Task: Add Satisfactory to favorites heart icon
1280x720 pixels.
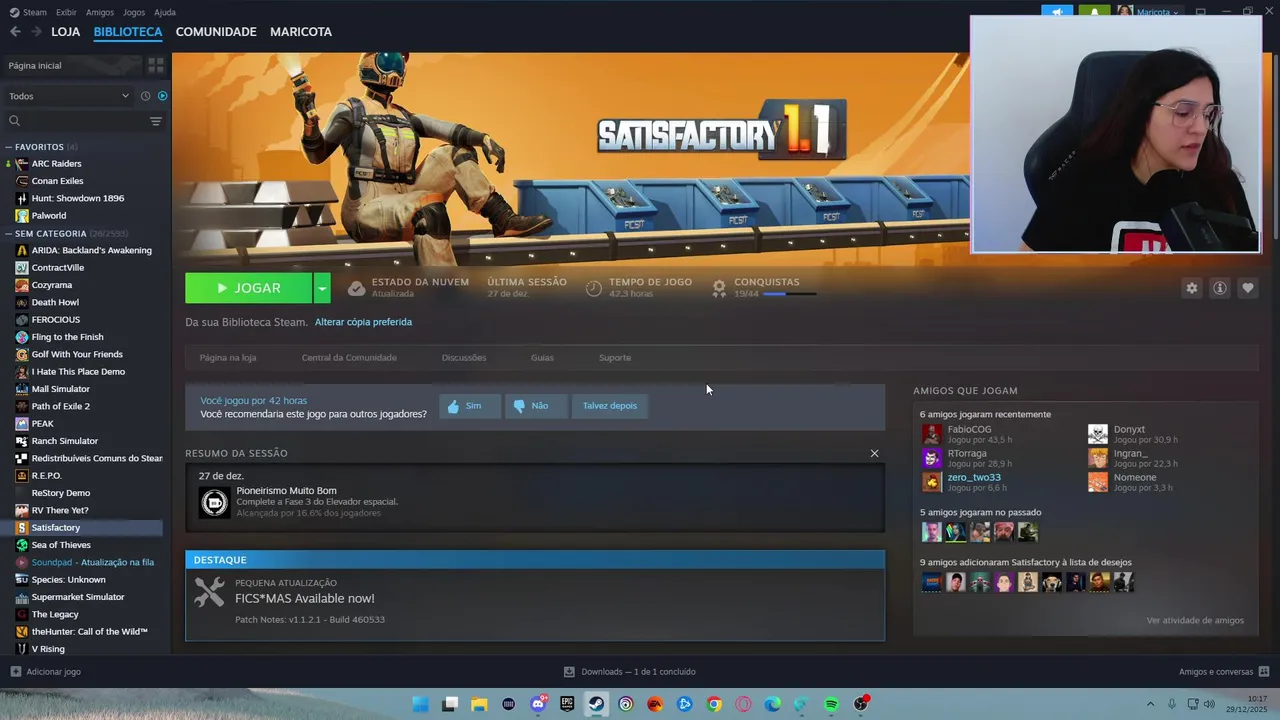Action: coord(1248,288)
